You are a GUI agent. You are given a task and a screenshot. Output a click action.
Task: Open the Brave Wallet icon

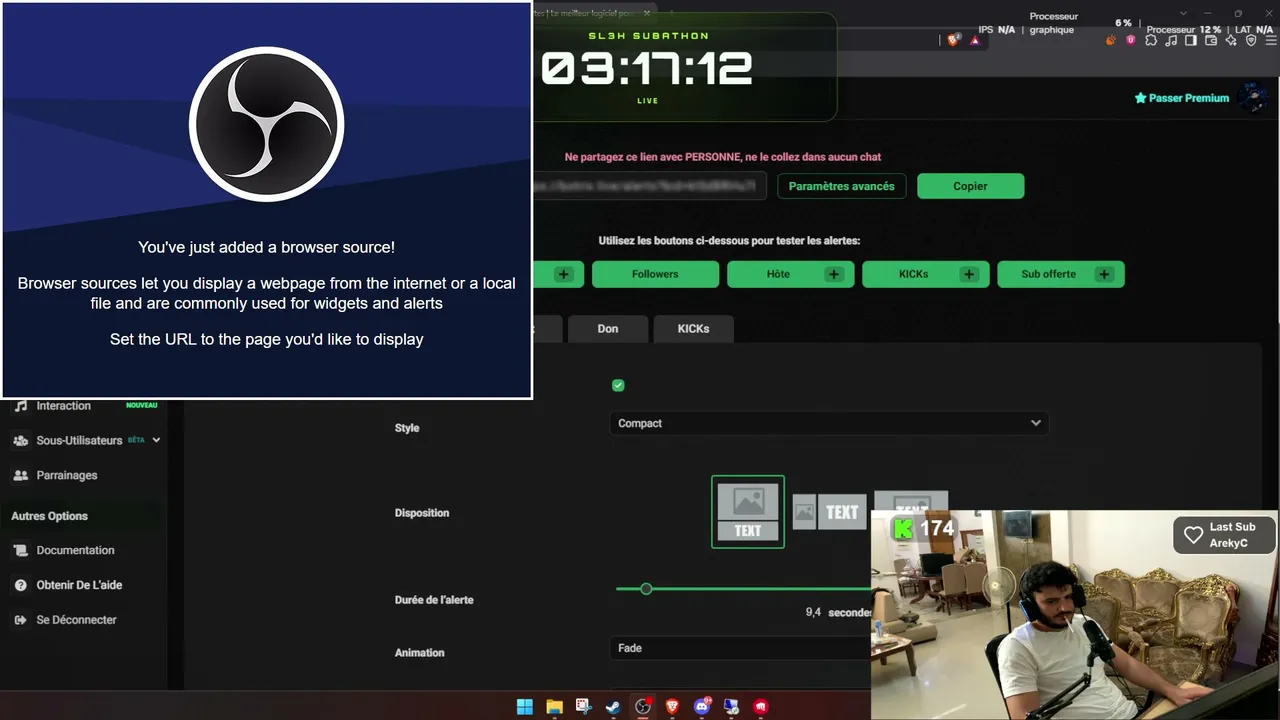coord(1211,40)
